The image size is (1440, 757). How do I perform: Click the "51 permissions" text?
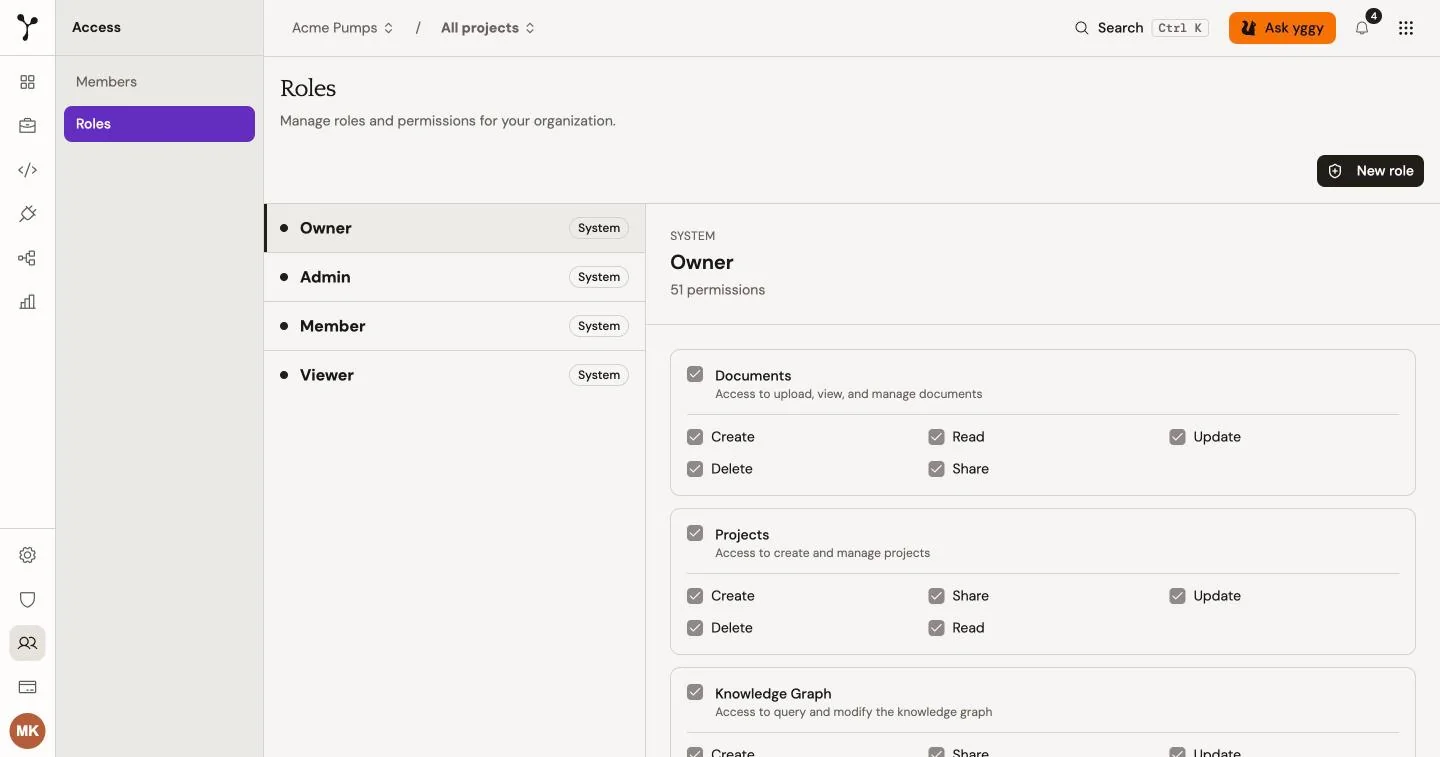(x=717, y=290)
